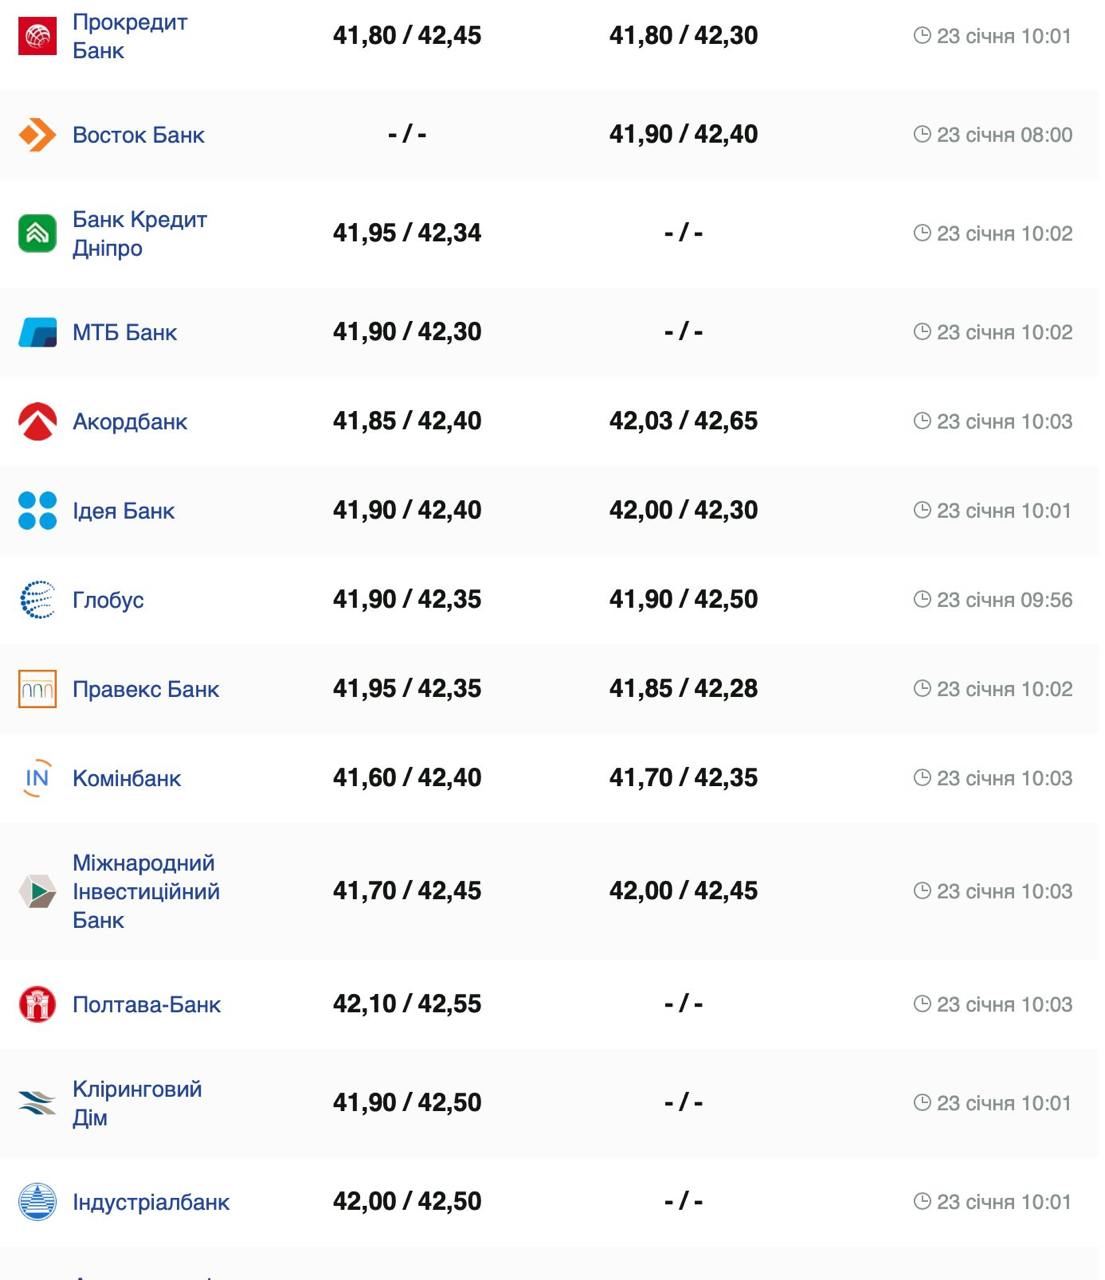Click the clock icon in Глобус row
1105x1280 pixels.
[x=922, y=599]
